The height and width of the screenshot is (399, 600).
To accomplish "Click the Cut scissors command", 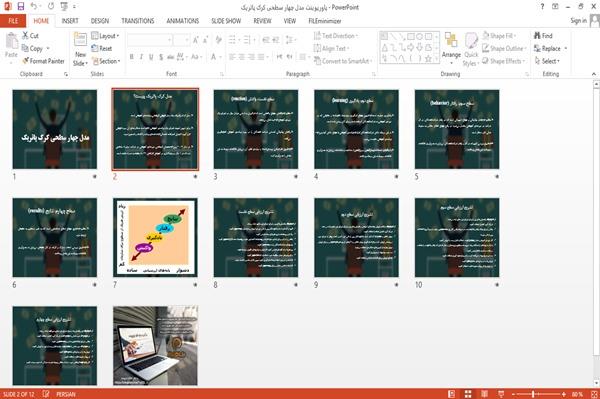I will pyautogui.click(x=30, y=36).
